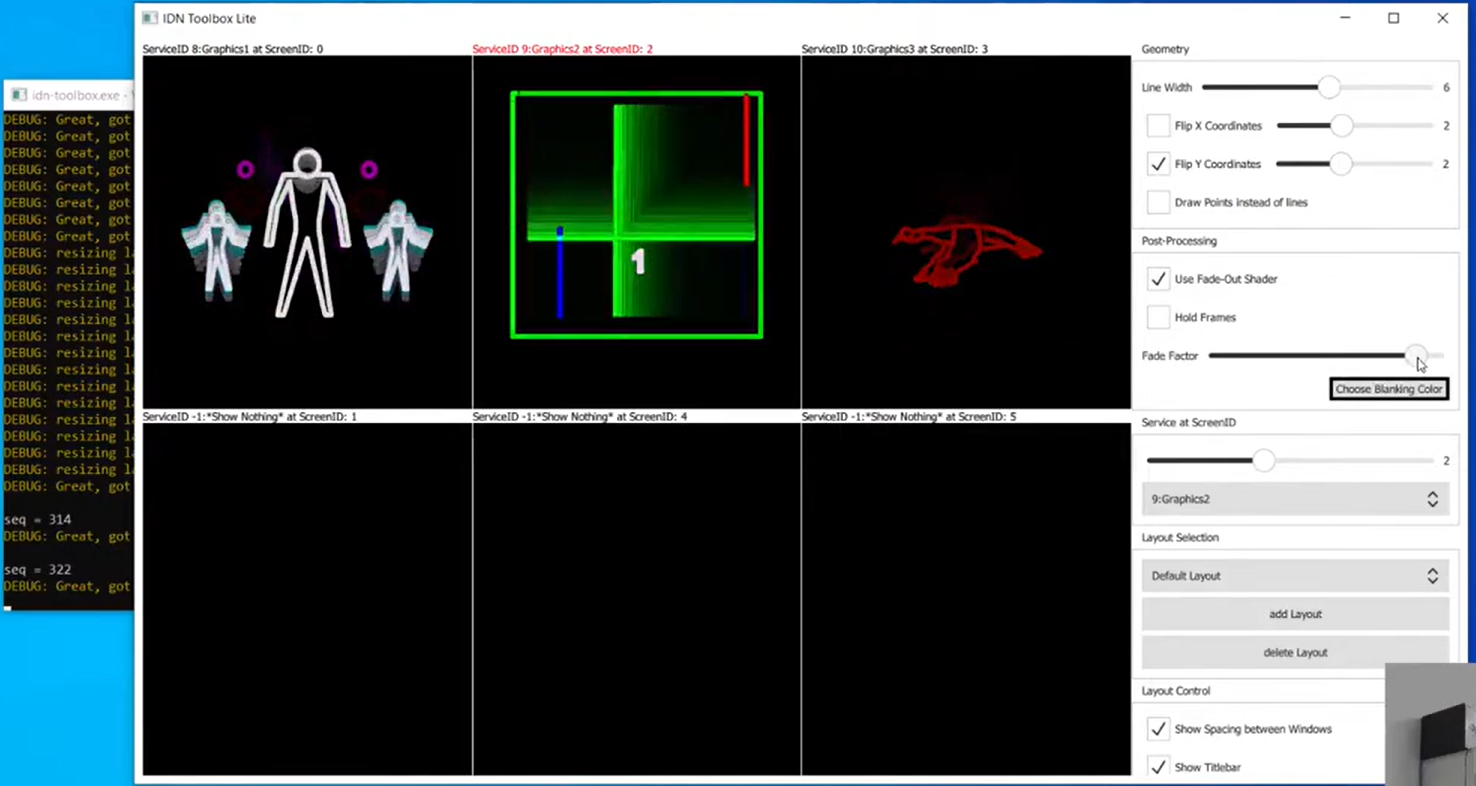Uncheck Flip Y Coordinates checkbox
The height and width of the screenshot is (786, 1476).
pyautogui.click(x=1158, y=164)
